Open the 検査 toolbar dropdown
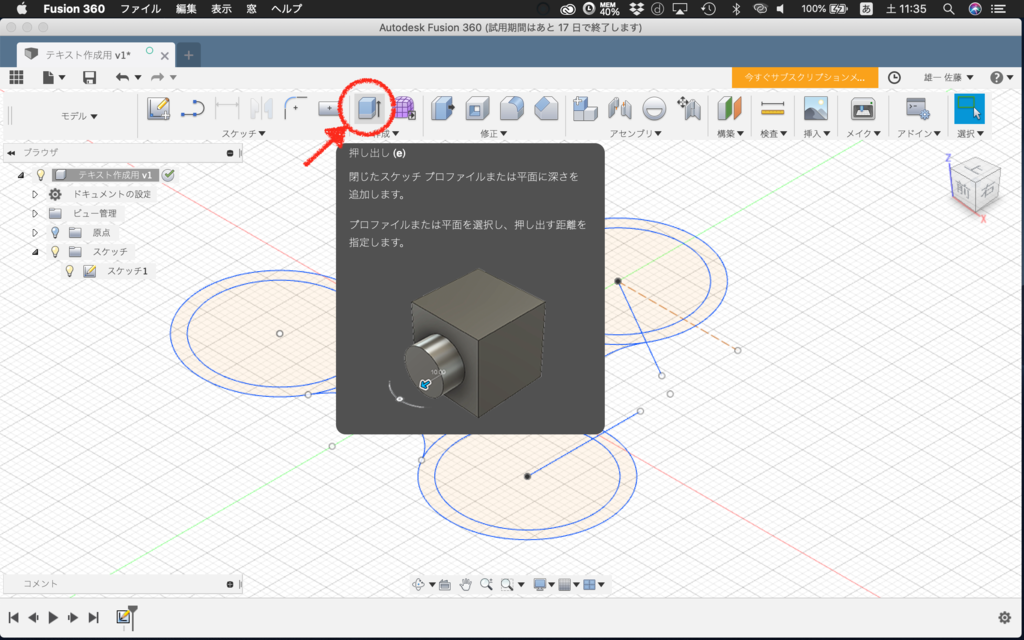This screenshot has width=1024, height=640. click(773, 133)
